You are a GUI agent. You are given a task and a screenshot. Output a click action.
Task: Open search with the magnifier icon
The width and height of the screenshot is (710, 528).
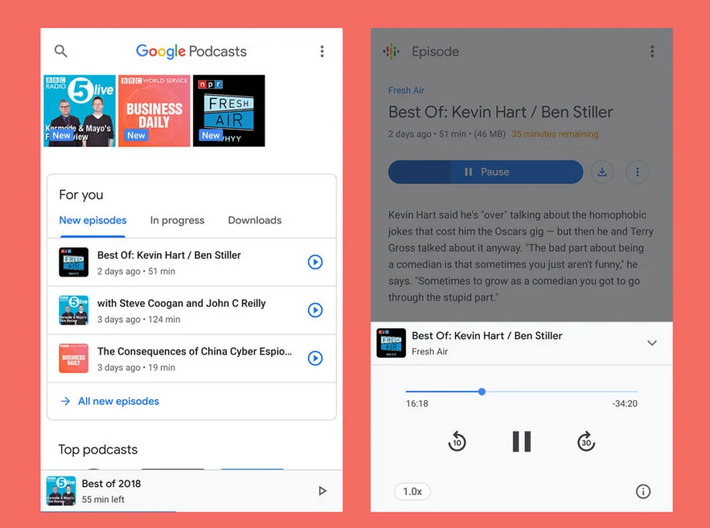[x=61, y=51]
